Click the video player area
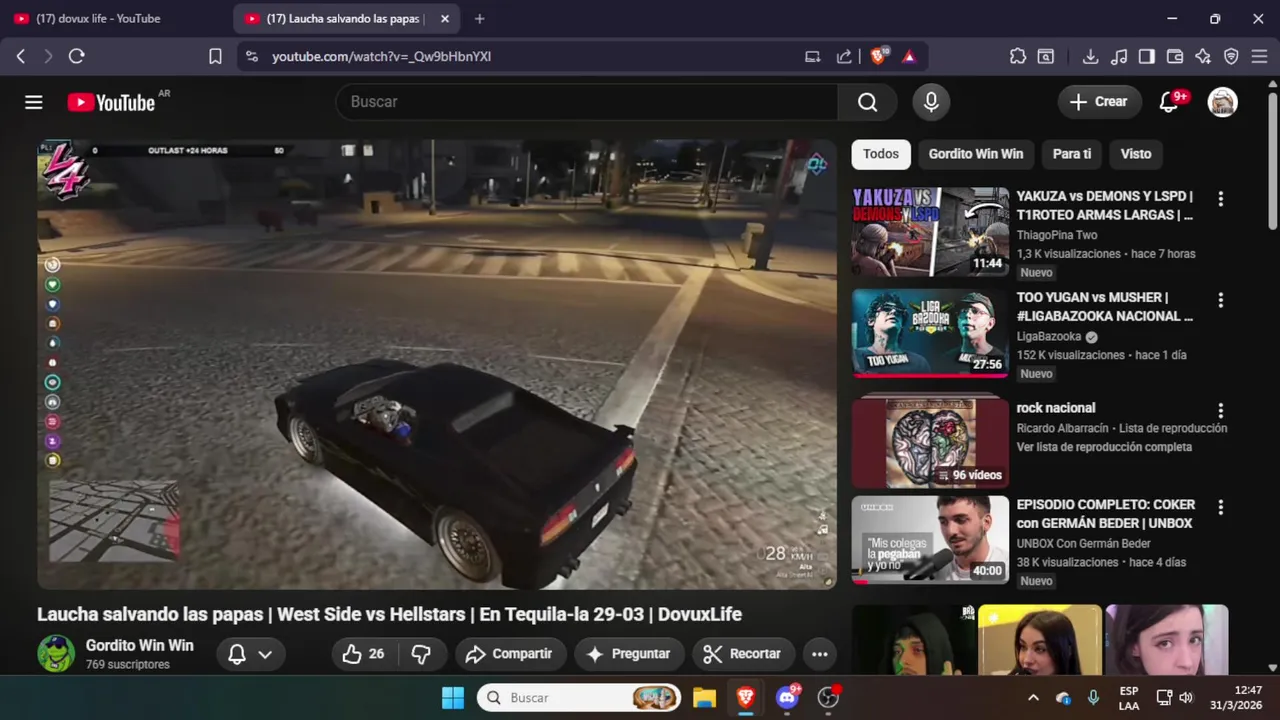Image resolution: width=1280 pixels, height=720 pixels. [437, 364]
